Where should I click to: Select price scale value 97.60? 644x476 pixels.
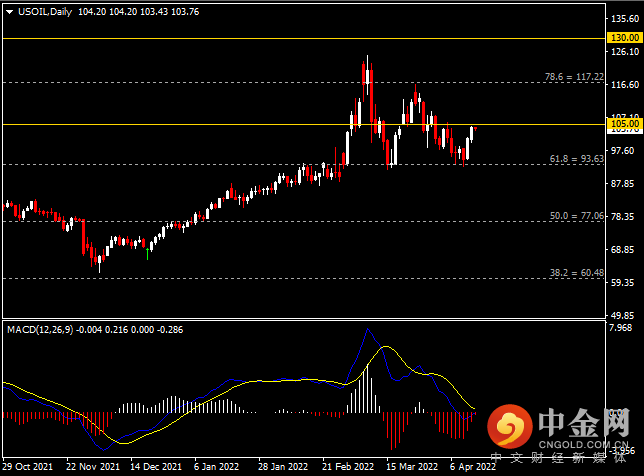point(625,151)
